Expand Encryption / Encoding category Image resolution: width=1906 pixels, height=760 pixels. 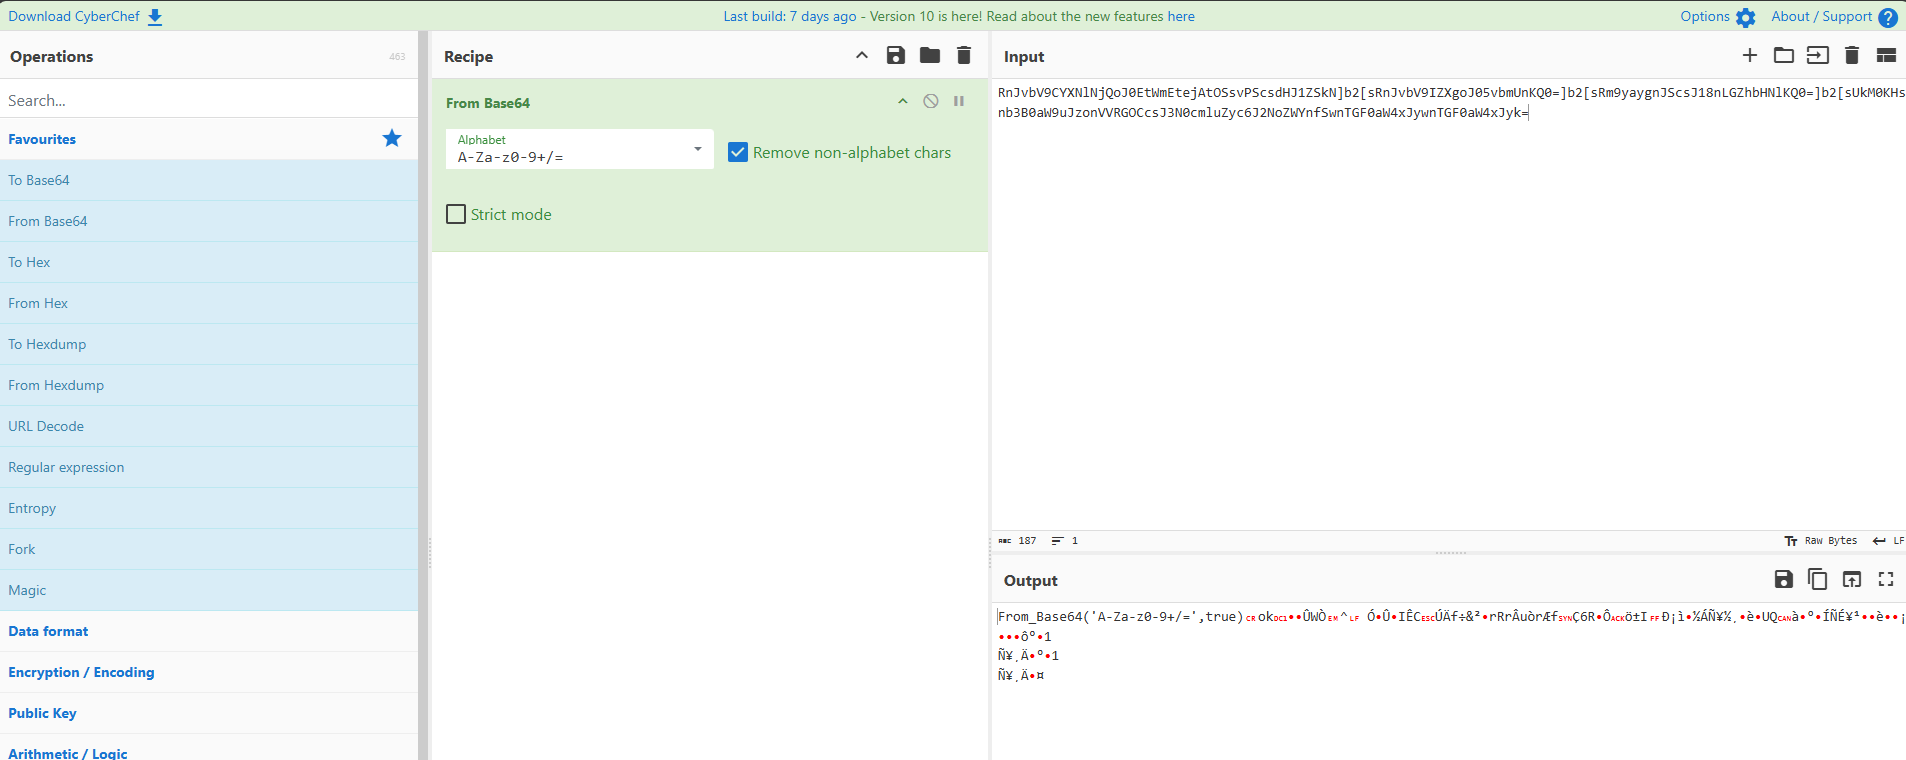209,672
